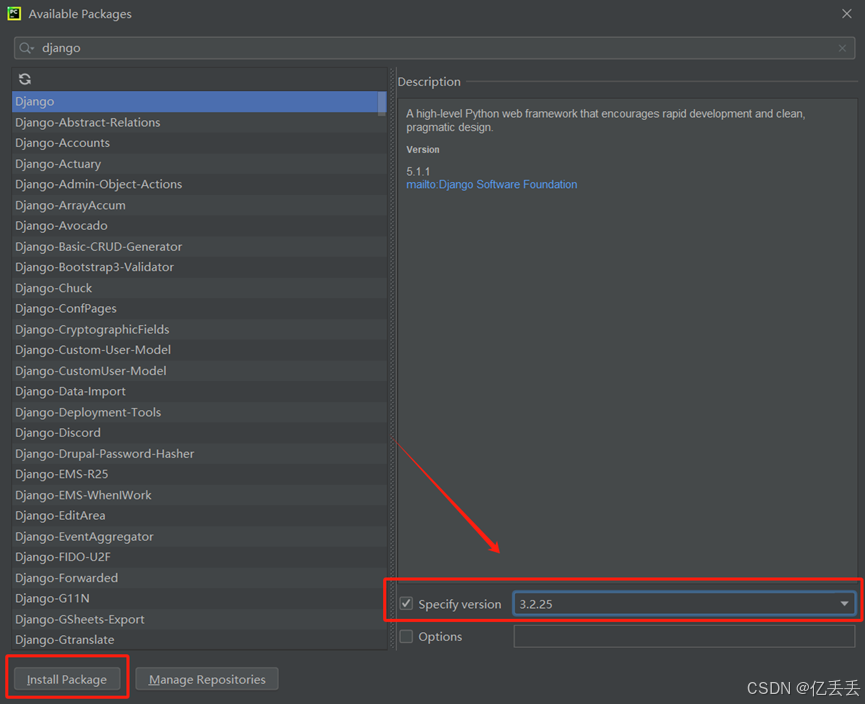The width and height of the screenshot is (865, 704).
Task: Click the PyCharm logo in title bar
Action: click(x=14, y=13)
